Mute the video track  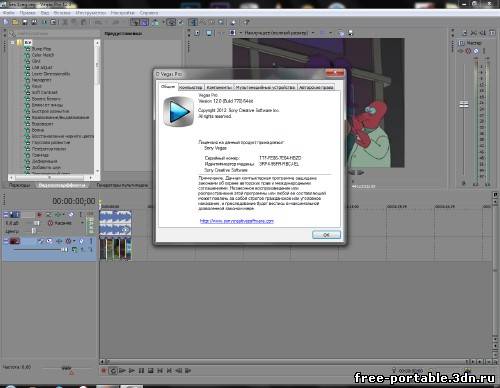[81, 241]
